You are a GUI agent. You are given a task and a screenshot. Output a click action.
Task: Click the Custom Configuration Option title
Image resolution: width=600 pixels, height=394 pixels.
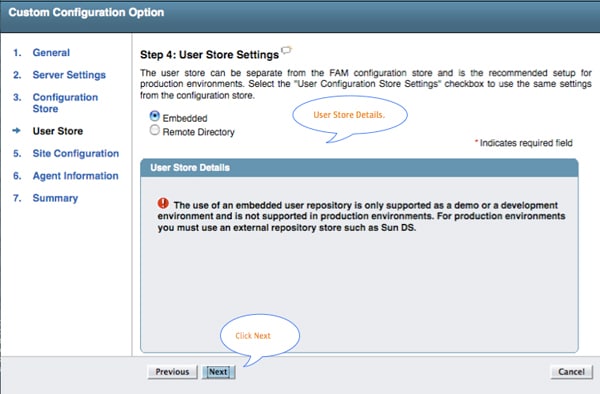click(86, 13)
